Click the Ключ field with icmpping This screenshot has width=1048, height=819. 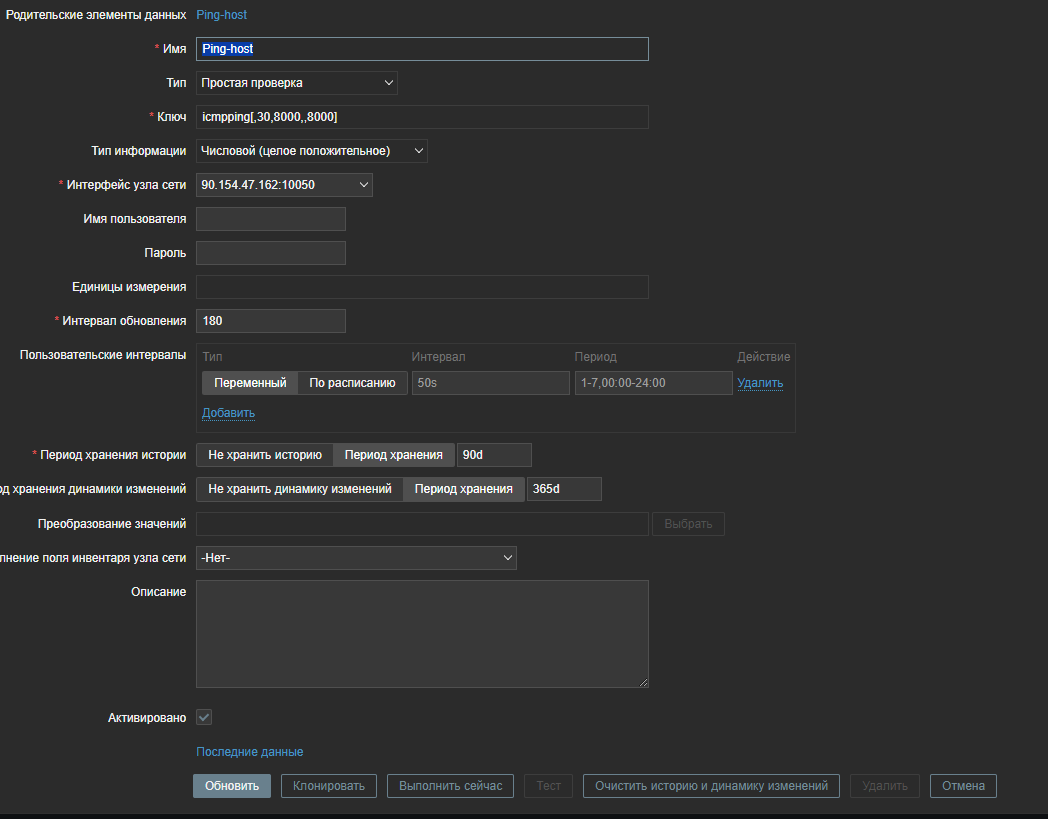(x=422, y=117)
